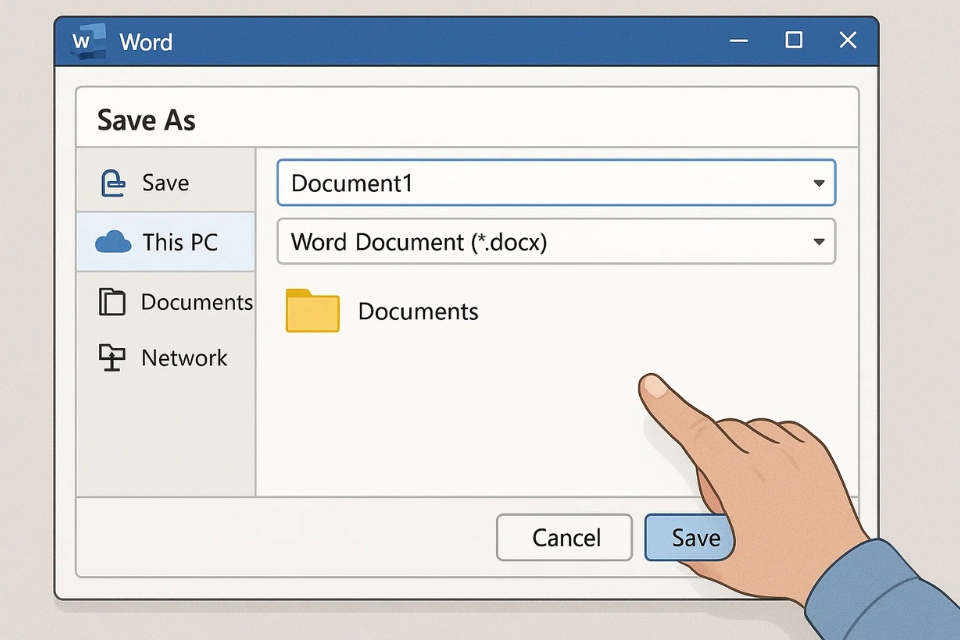Click the blue cloud icon beside This PC
Screen dimensions: 960x640
(x=113, y=242)
